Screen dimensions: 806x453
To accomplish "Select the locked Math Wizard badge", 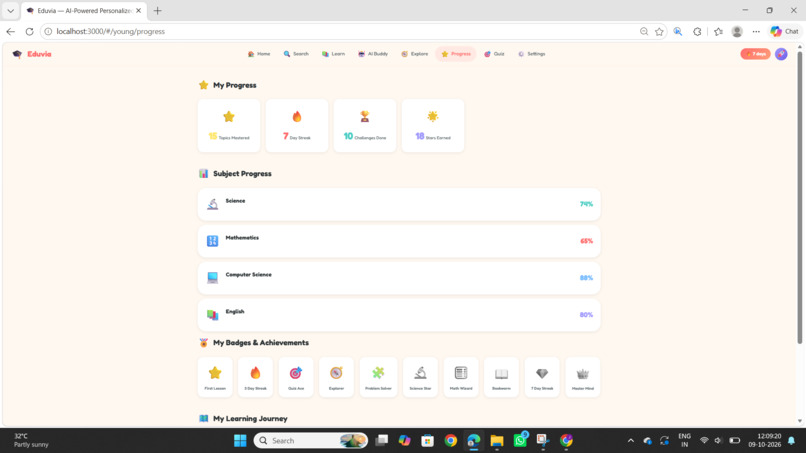I will [461, 377].
